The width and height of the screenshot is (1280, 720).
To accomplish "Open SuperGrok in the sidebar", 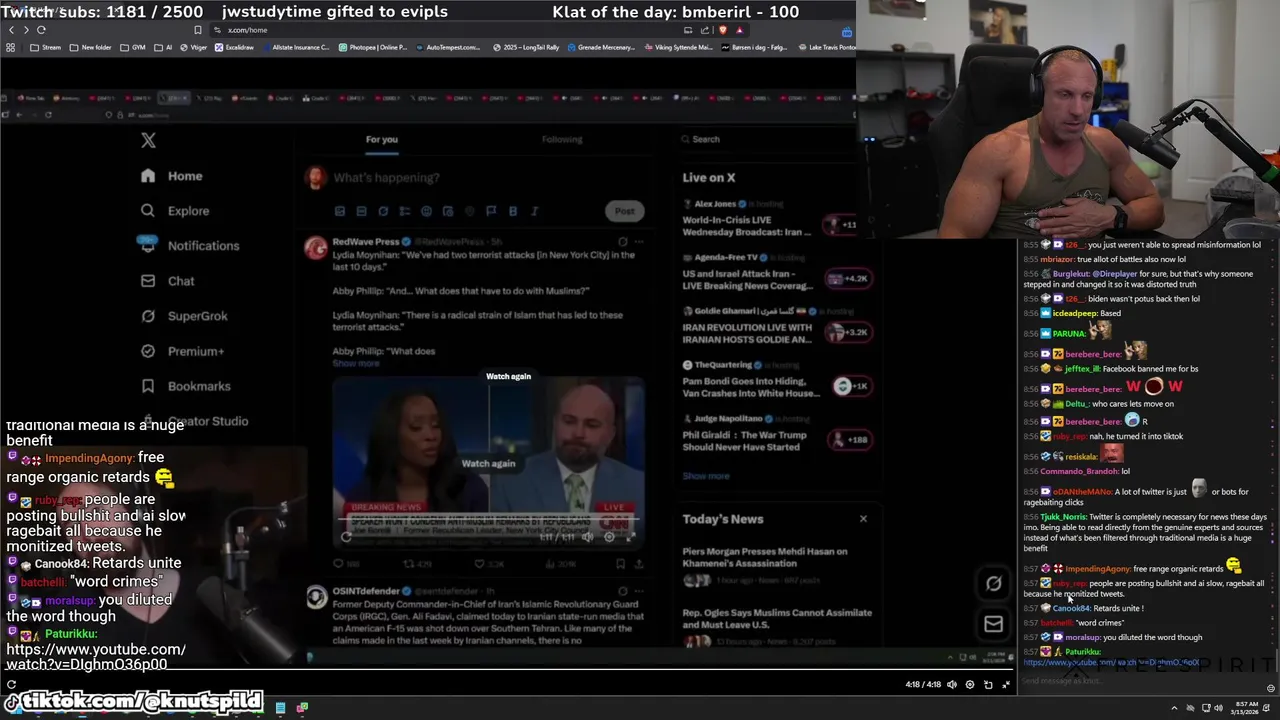I will [x=185, y=316].
